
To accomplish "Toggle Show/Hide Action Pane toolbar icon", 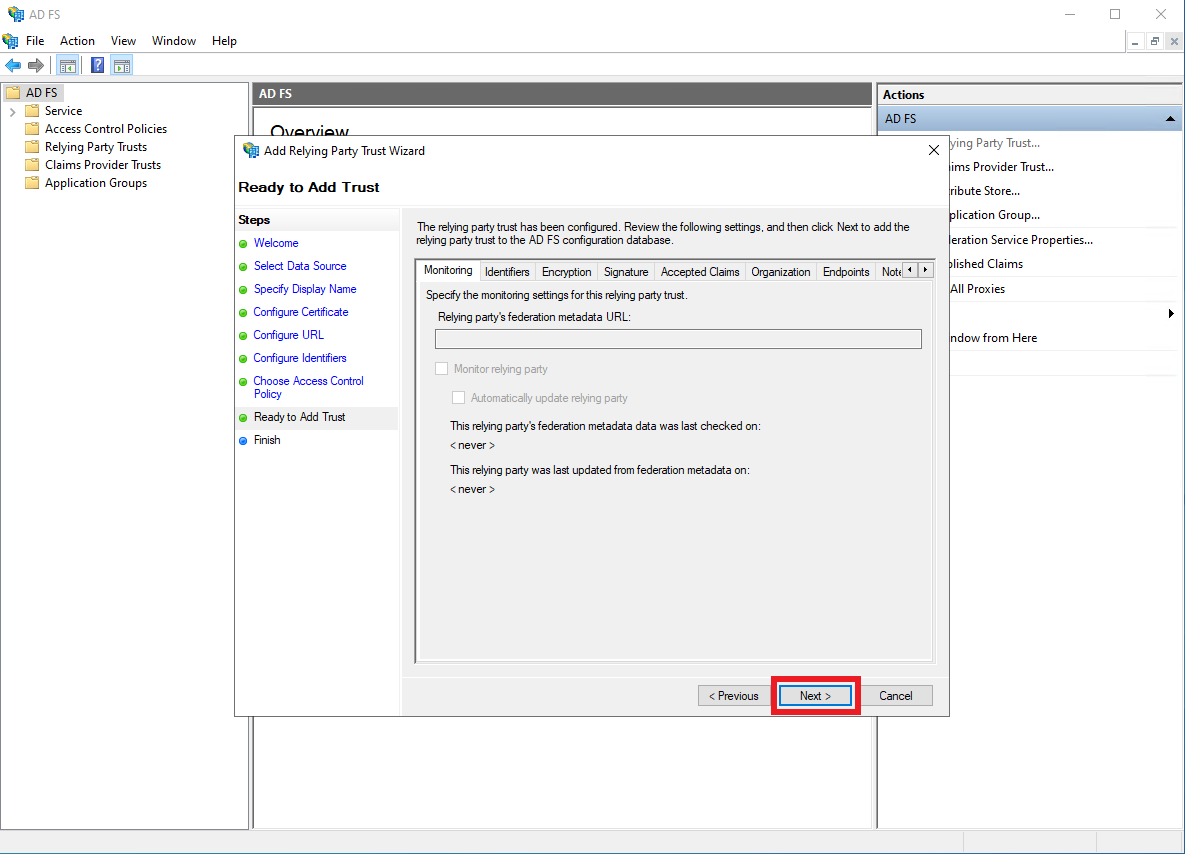I will click(122, 66).
